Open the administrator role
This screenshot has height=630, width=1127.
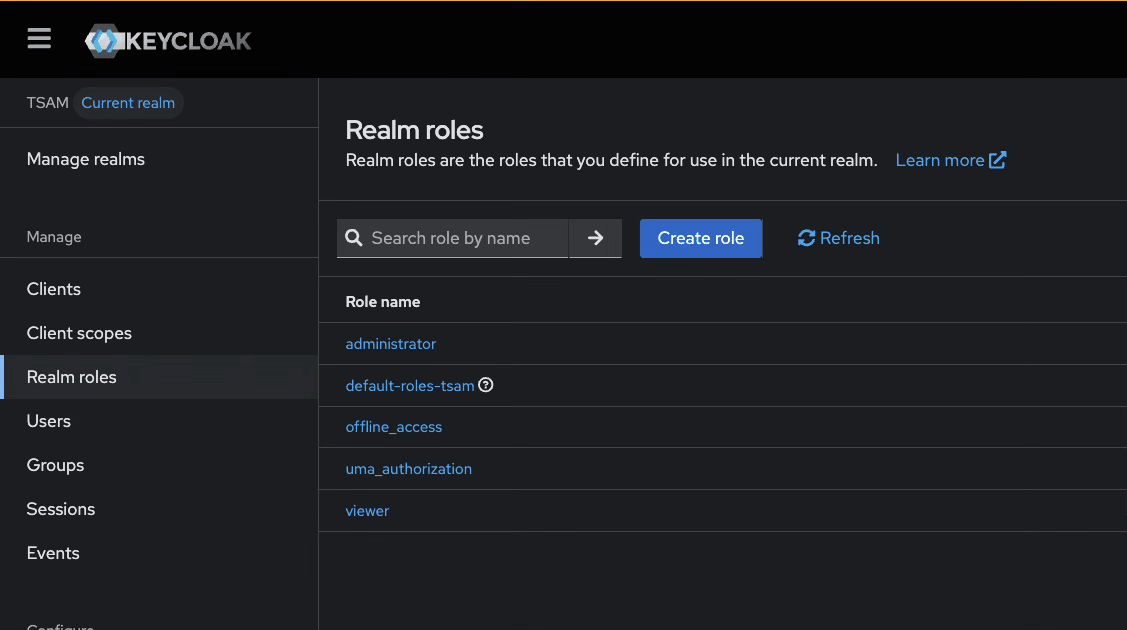coord(391,343)
